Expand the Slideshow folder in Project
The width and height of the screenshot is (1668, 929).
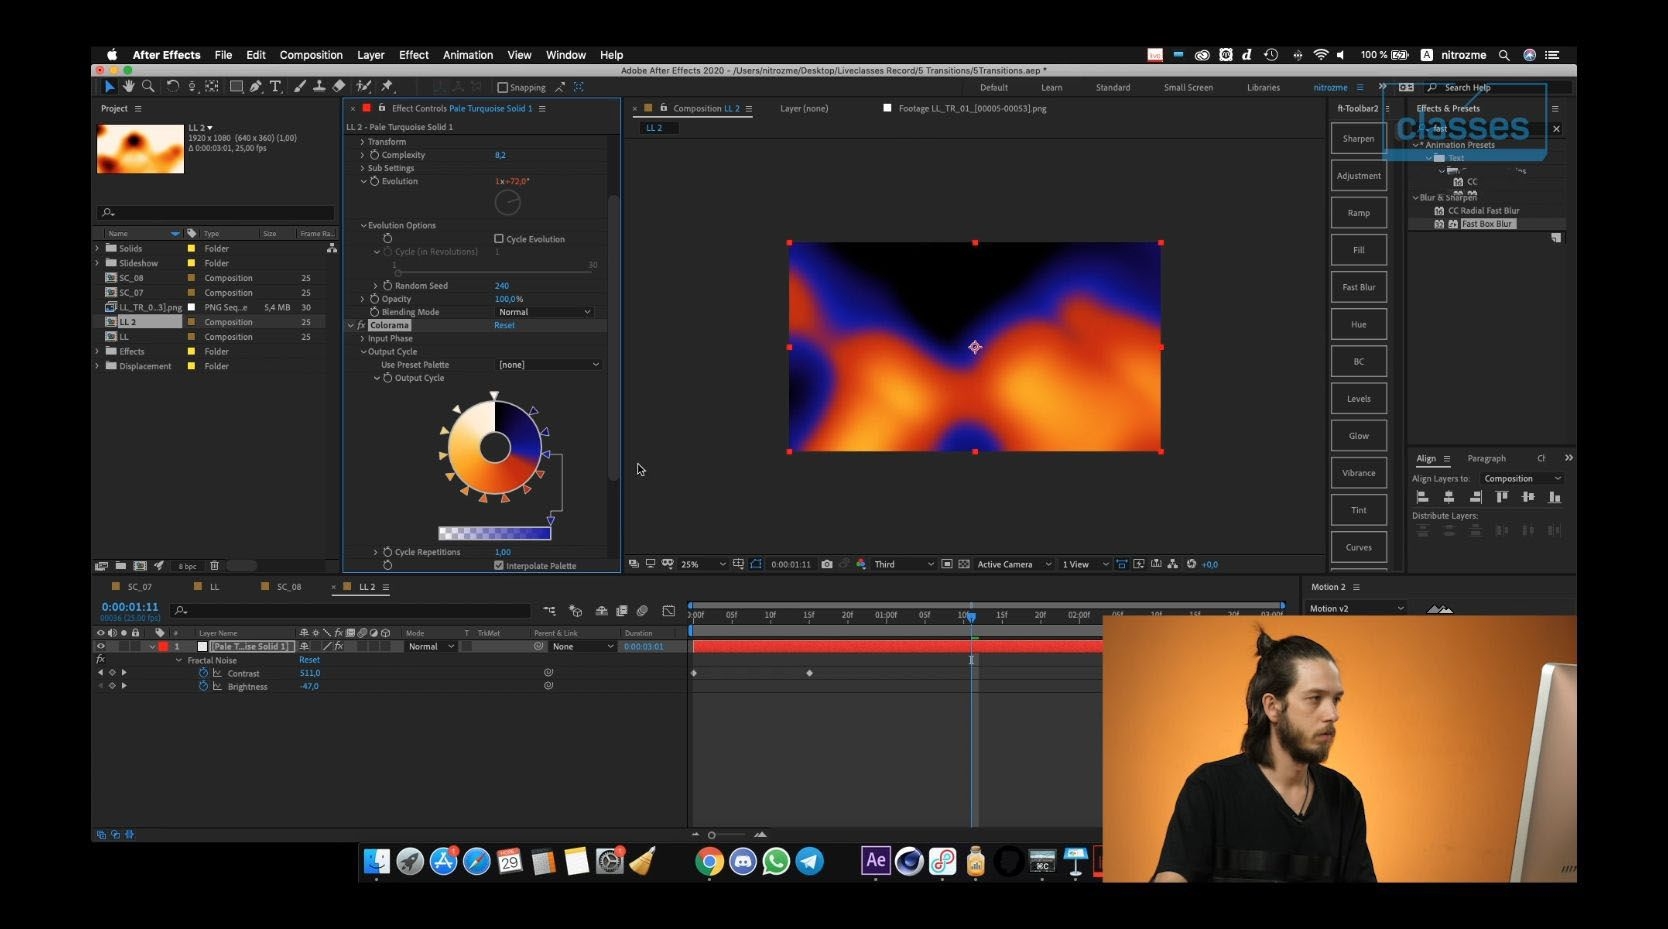(98, 263)
